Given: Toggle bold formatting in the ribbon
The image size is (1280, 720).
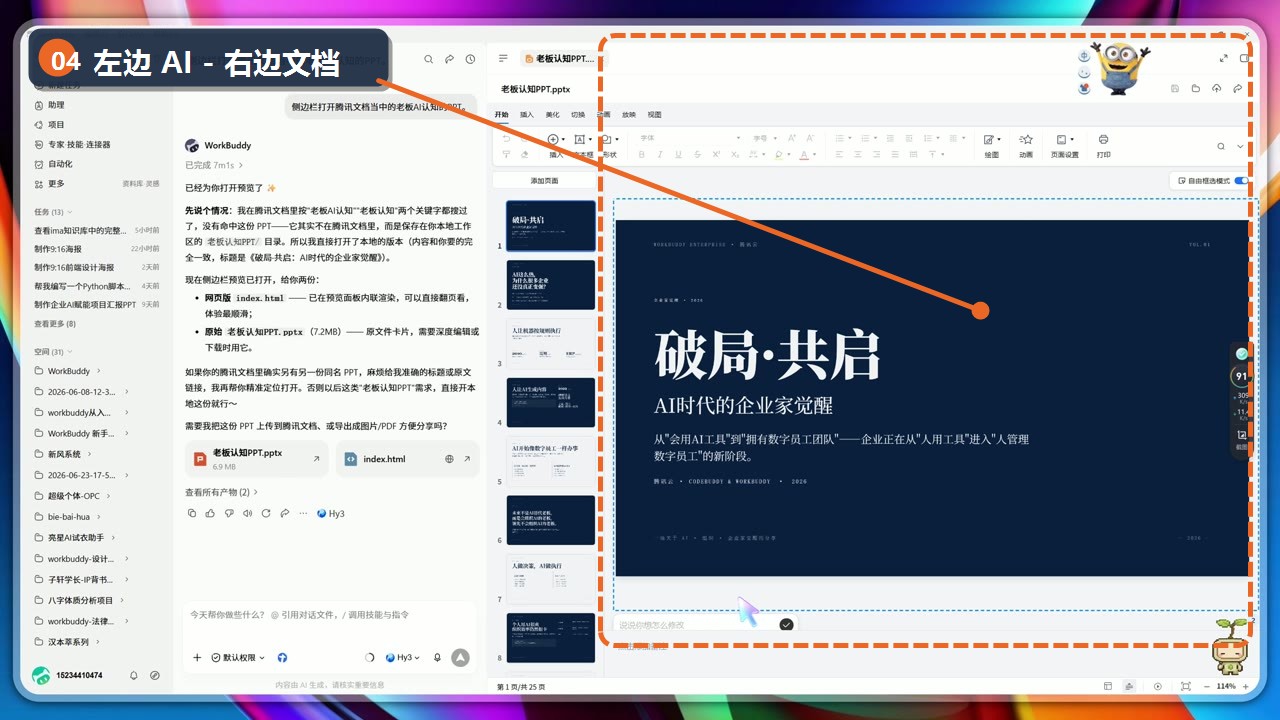Looking at the screenshot, I should 642,155.
